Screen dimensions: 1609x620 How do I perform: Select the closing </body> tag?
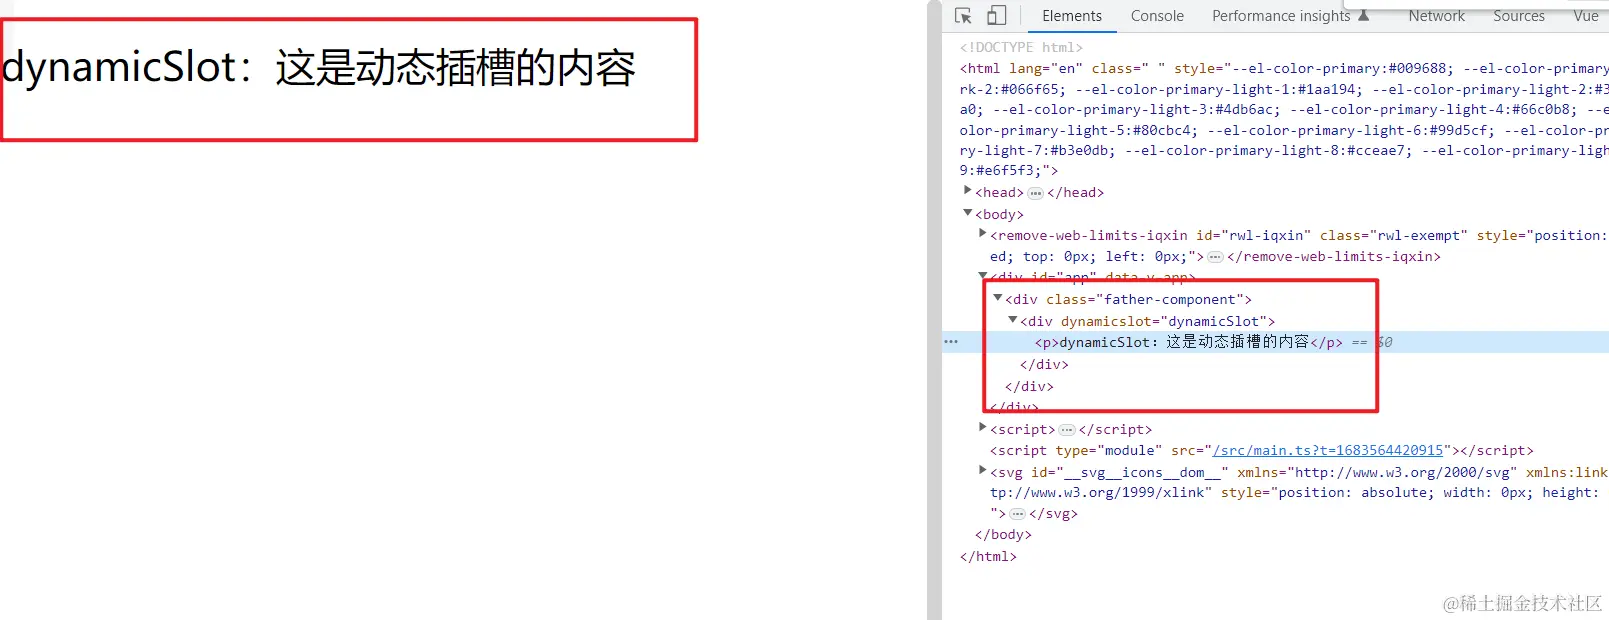pos(1003,535)
